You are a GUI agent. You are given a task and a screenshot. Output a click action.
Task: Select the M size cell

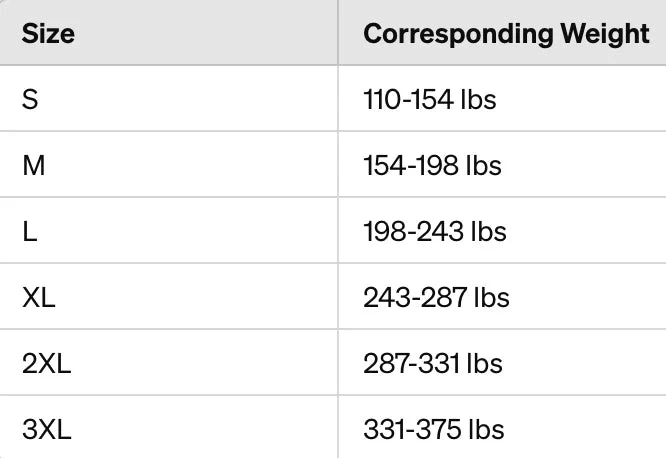(169, 164)
